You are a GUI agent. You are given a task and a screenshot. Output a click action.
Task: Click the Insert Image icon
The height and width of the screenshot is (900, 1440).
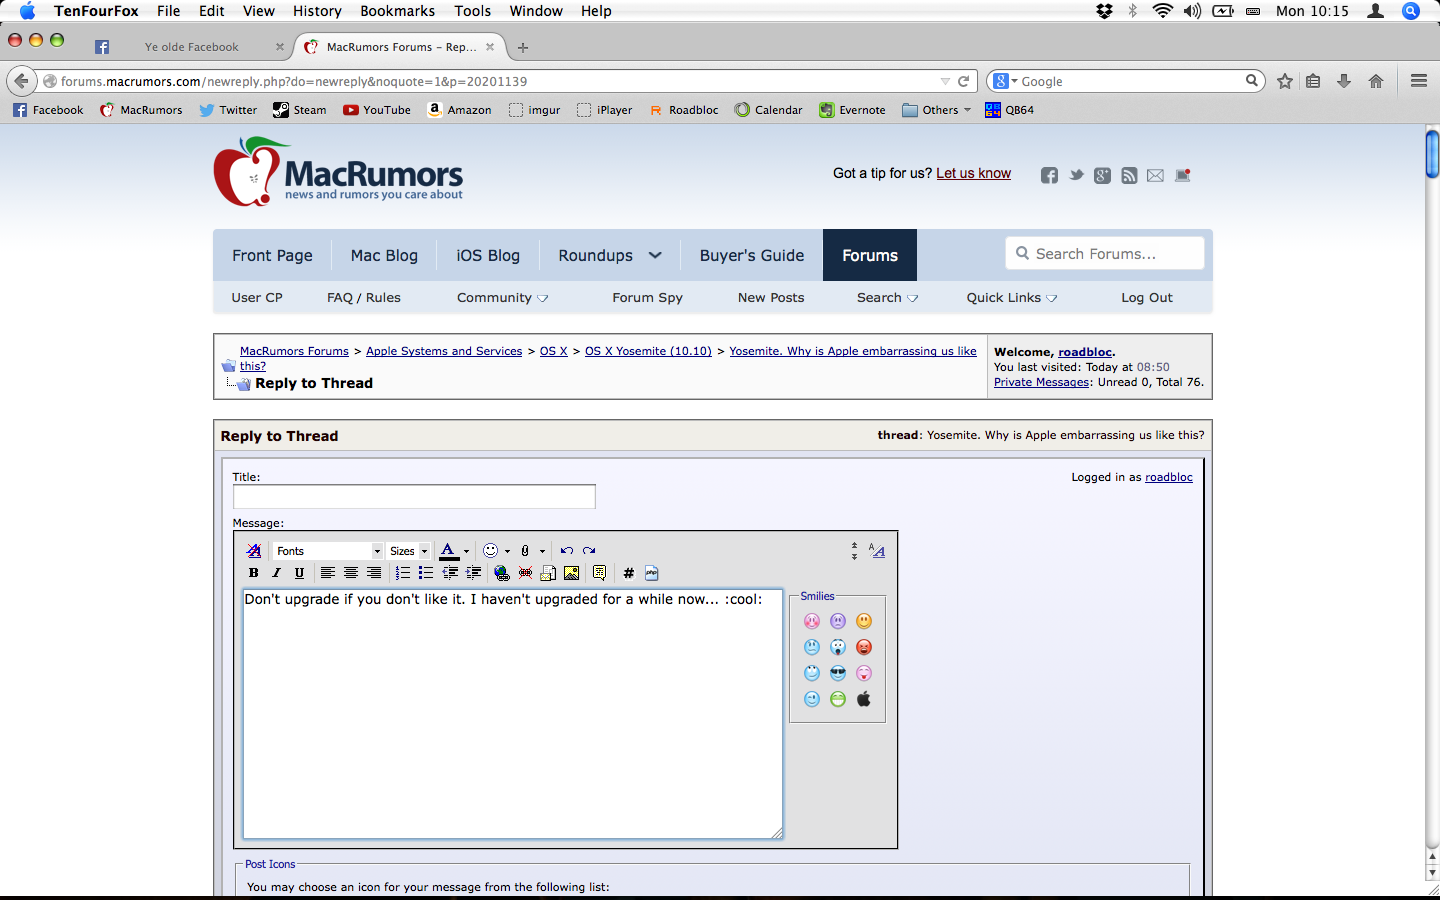pyautogui.click(x=571, y=573)
